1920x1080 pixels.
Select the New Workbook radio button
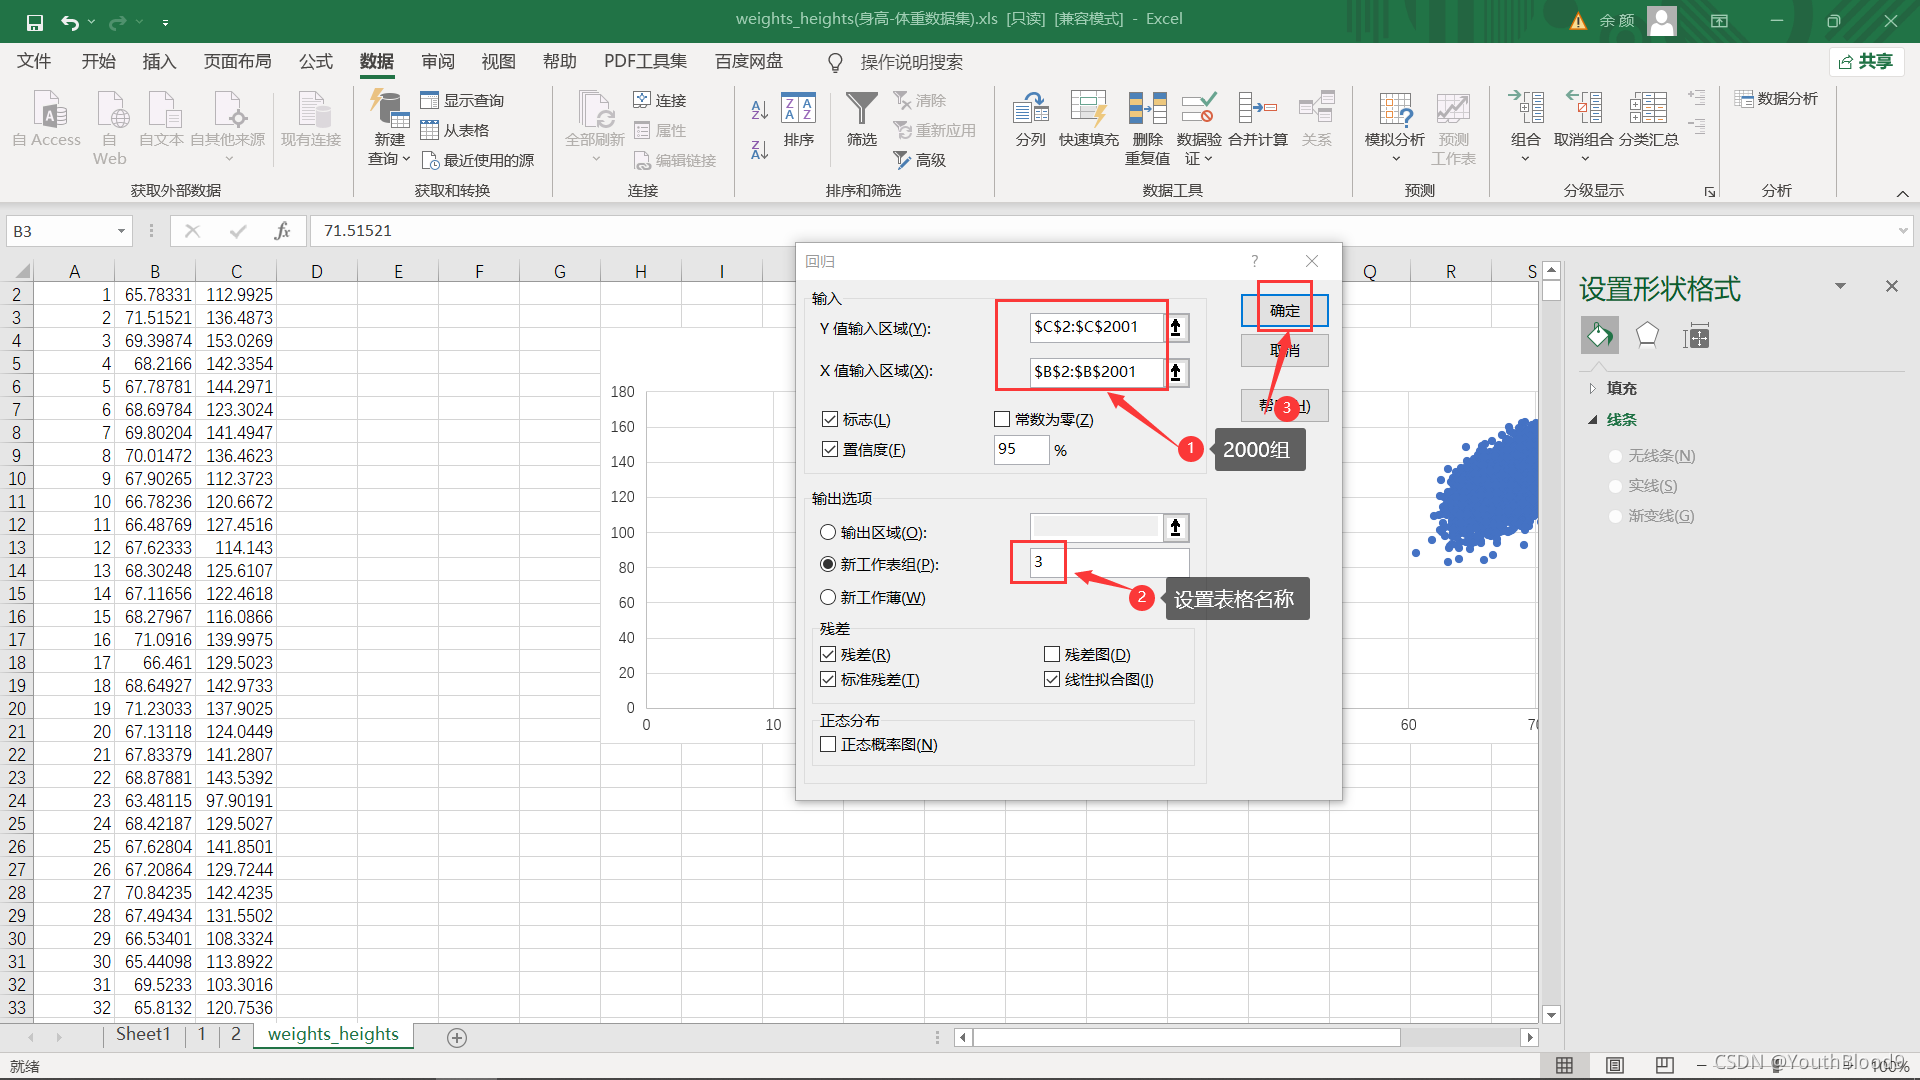pyautogui.click(x=828, y=598)
